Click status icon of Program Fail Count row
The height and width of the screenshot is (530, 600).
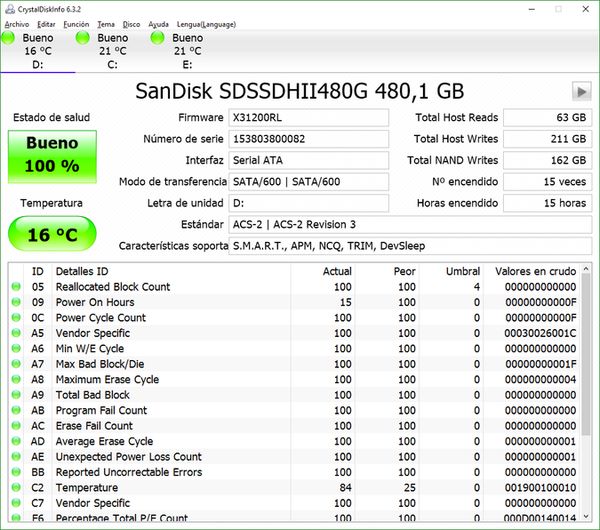[16, 410]
